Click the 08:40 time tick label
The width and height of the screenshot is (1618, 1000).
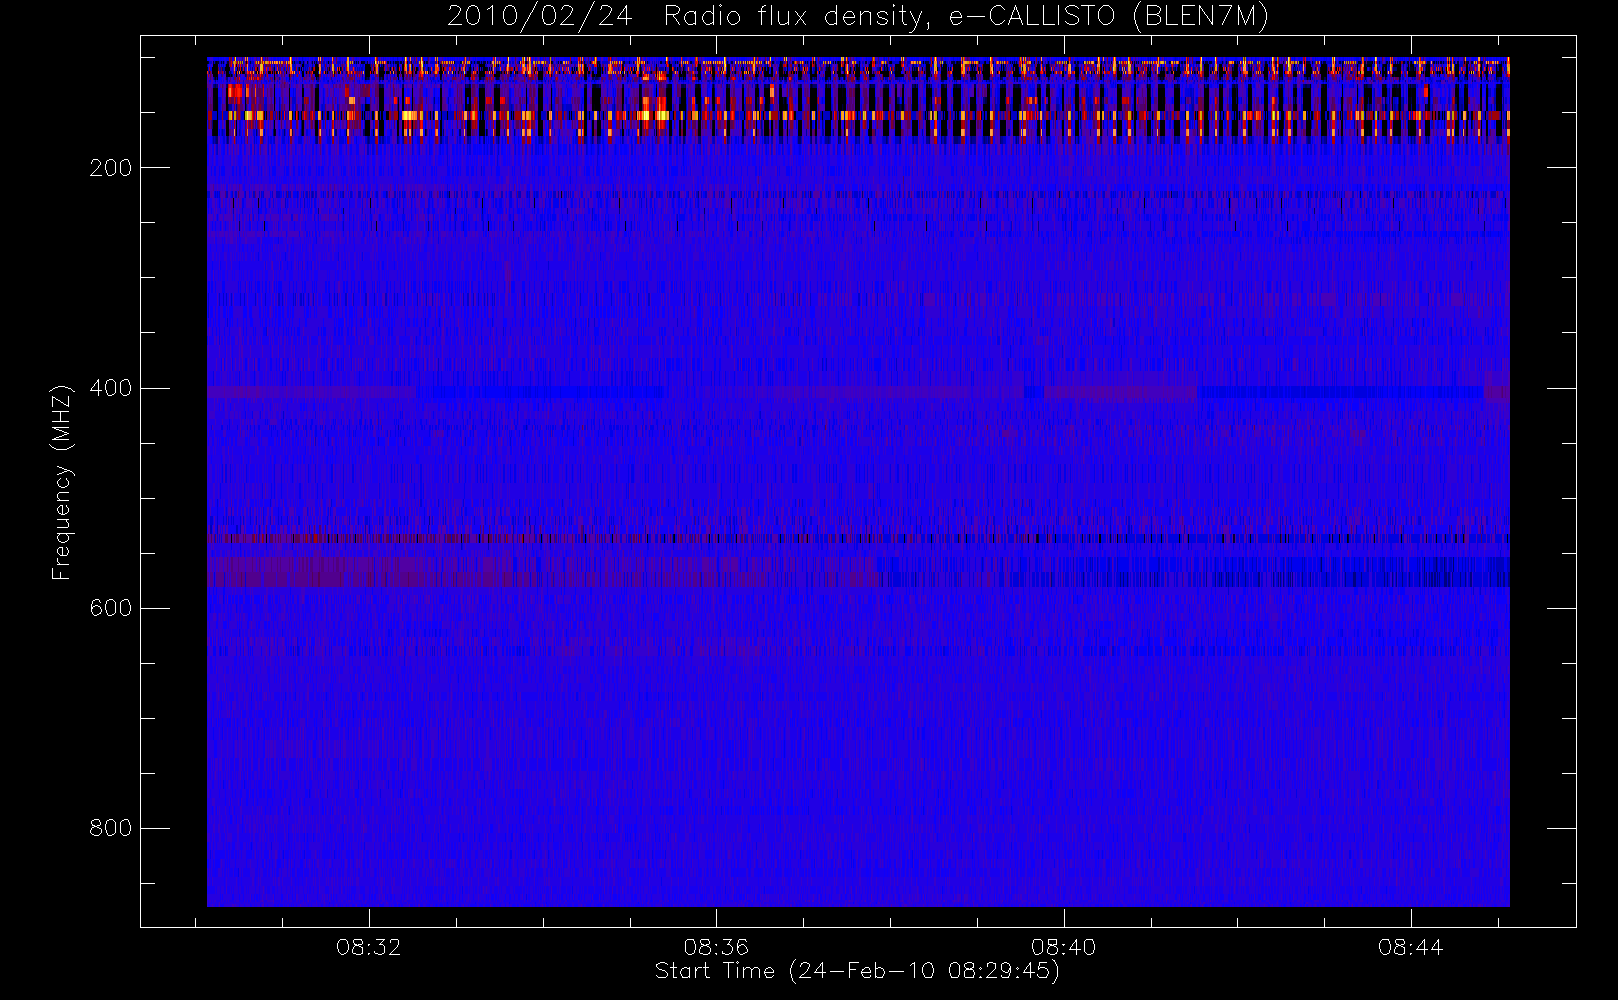1064,947
